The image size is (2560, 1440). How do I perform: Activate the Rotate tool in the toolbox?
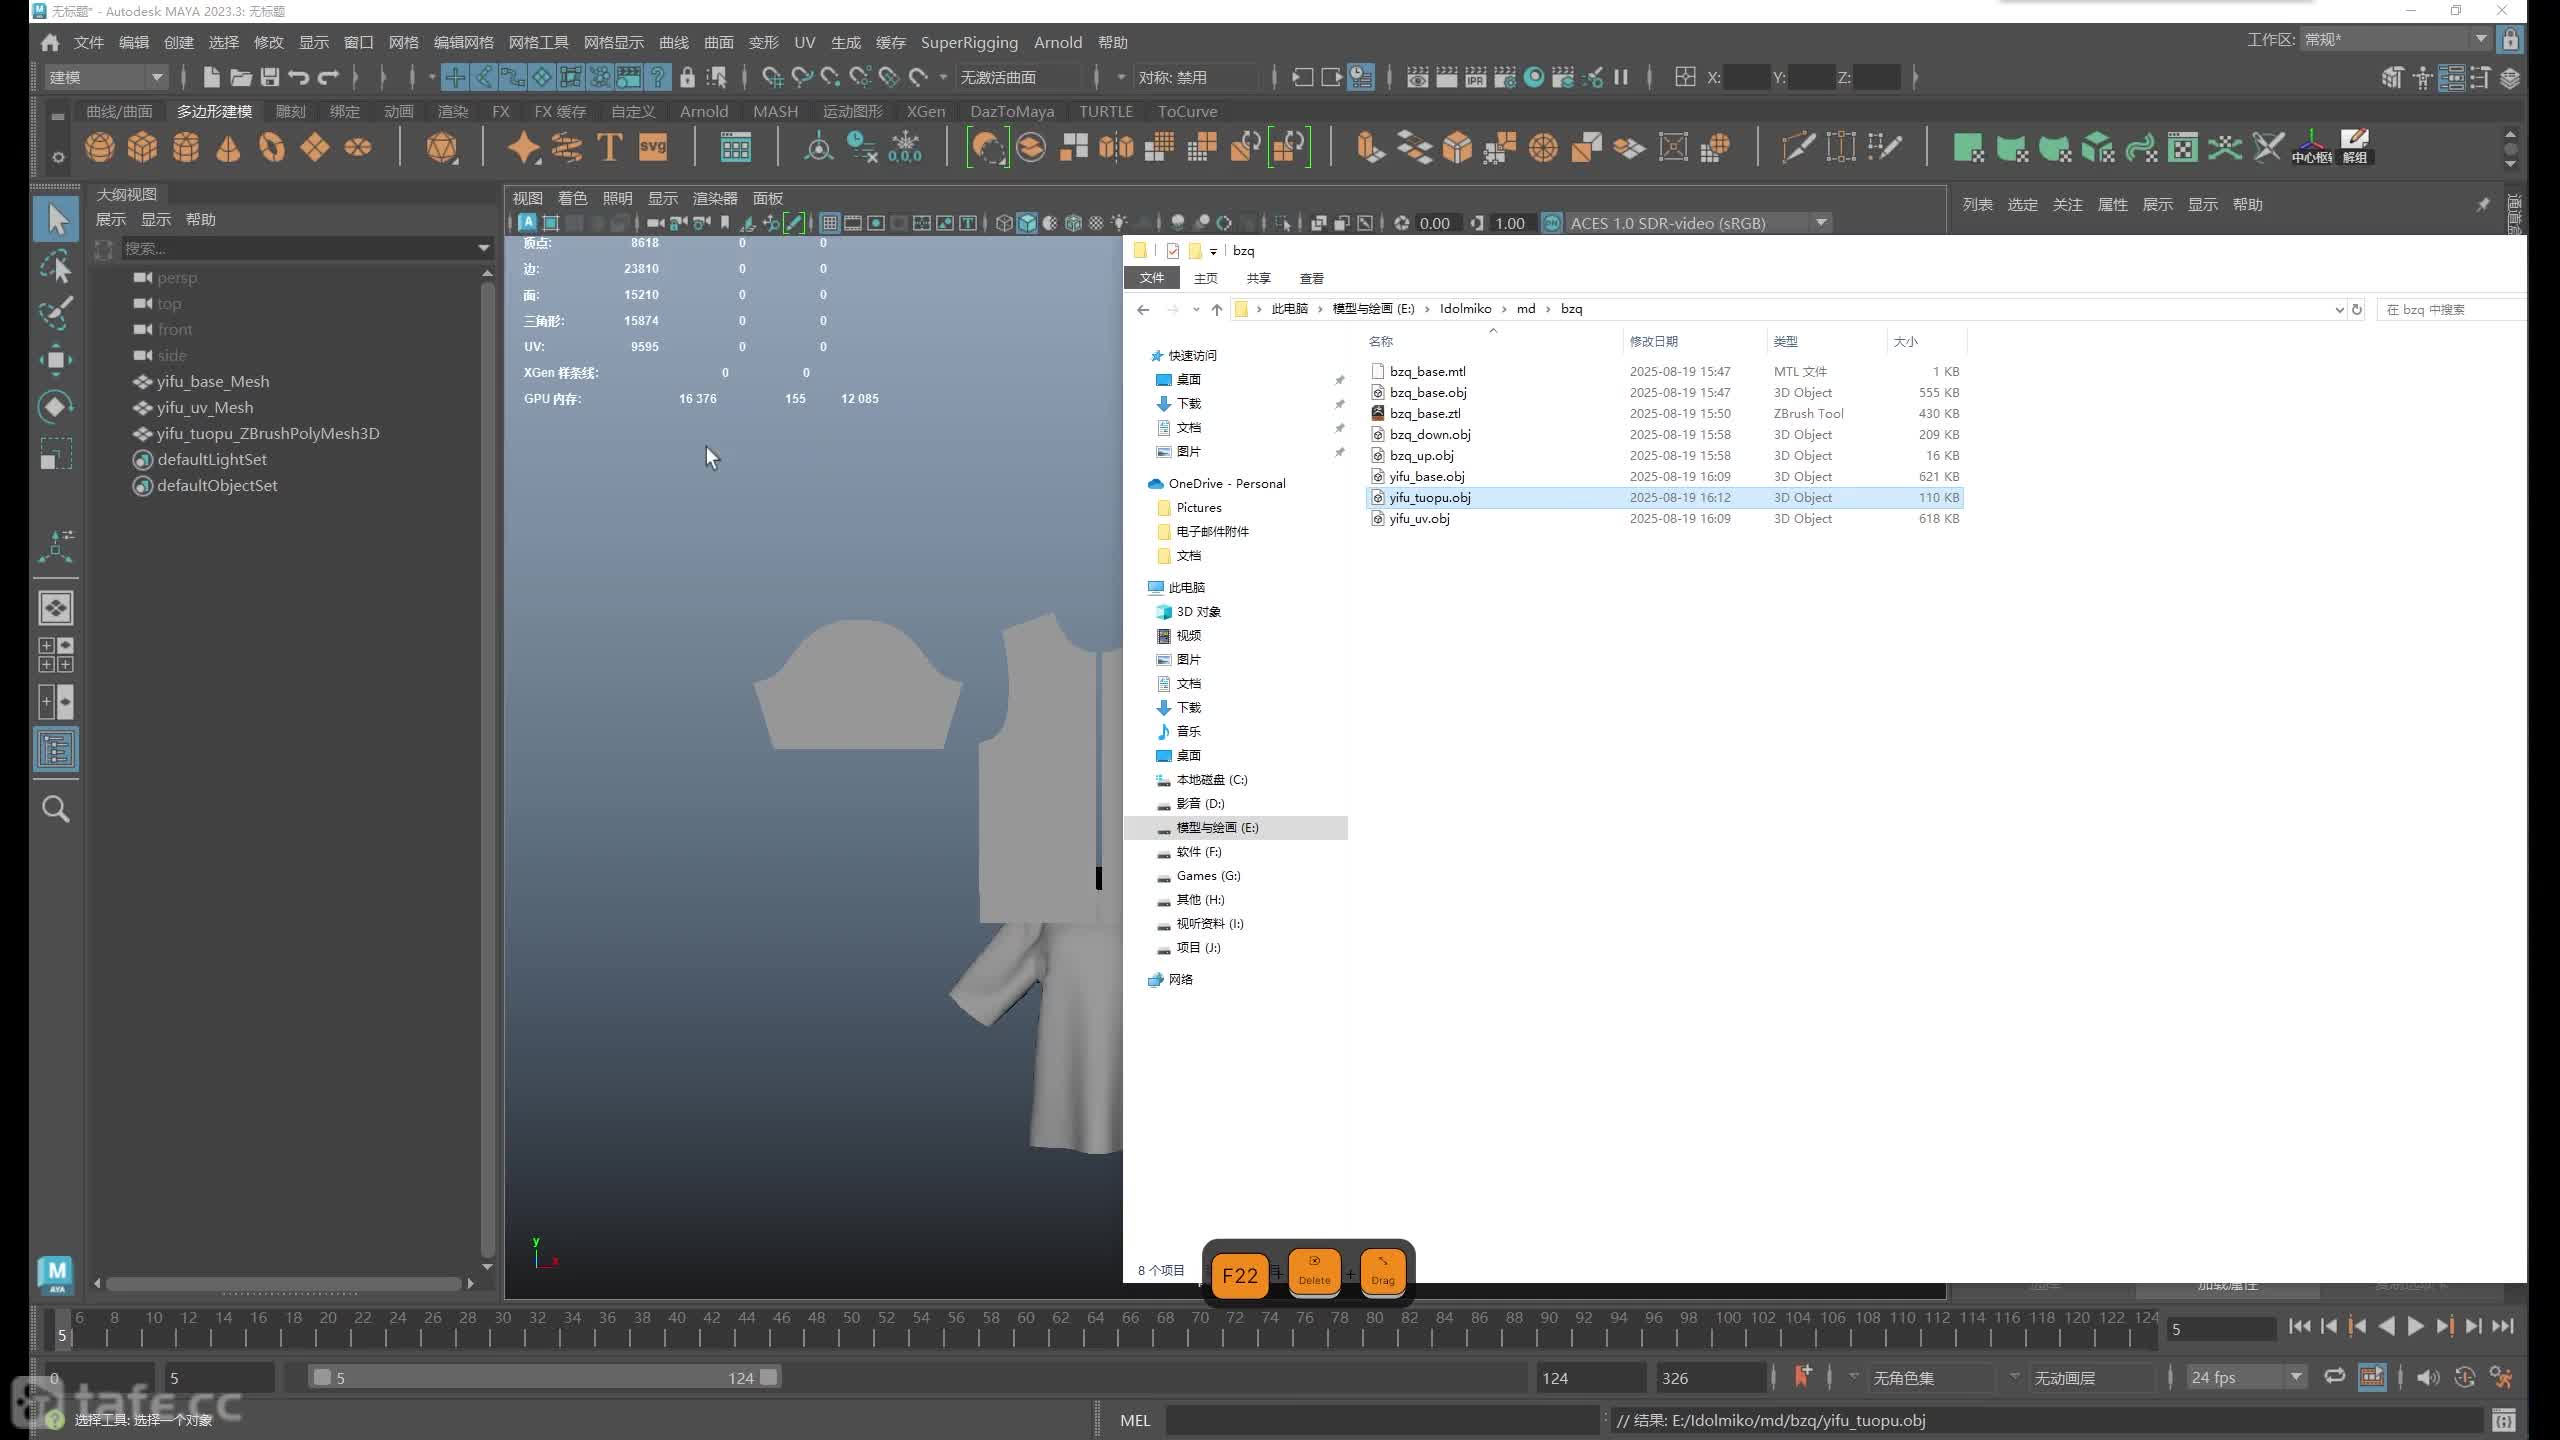click(56, 407)
